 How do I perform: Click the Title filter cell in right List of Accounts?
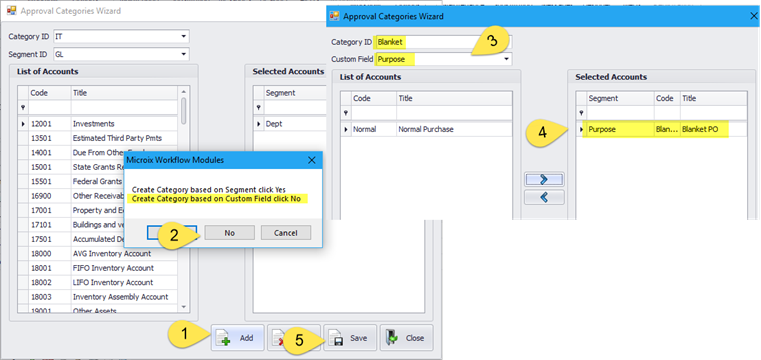point(454,113)
